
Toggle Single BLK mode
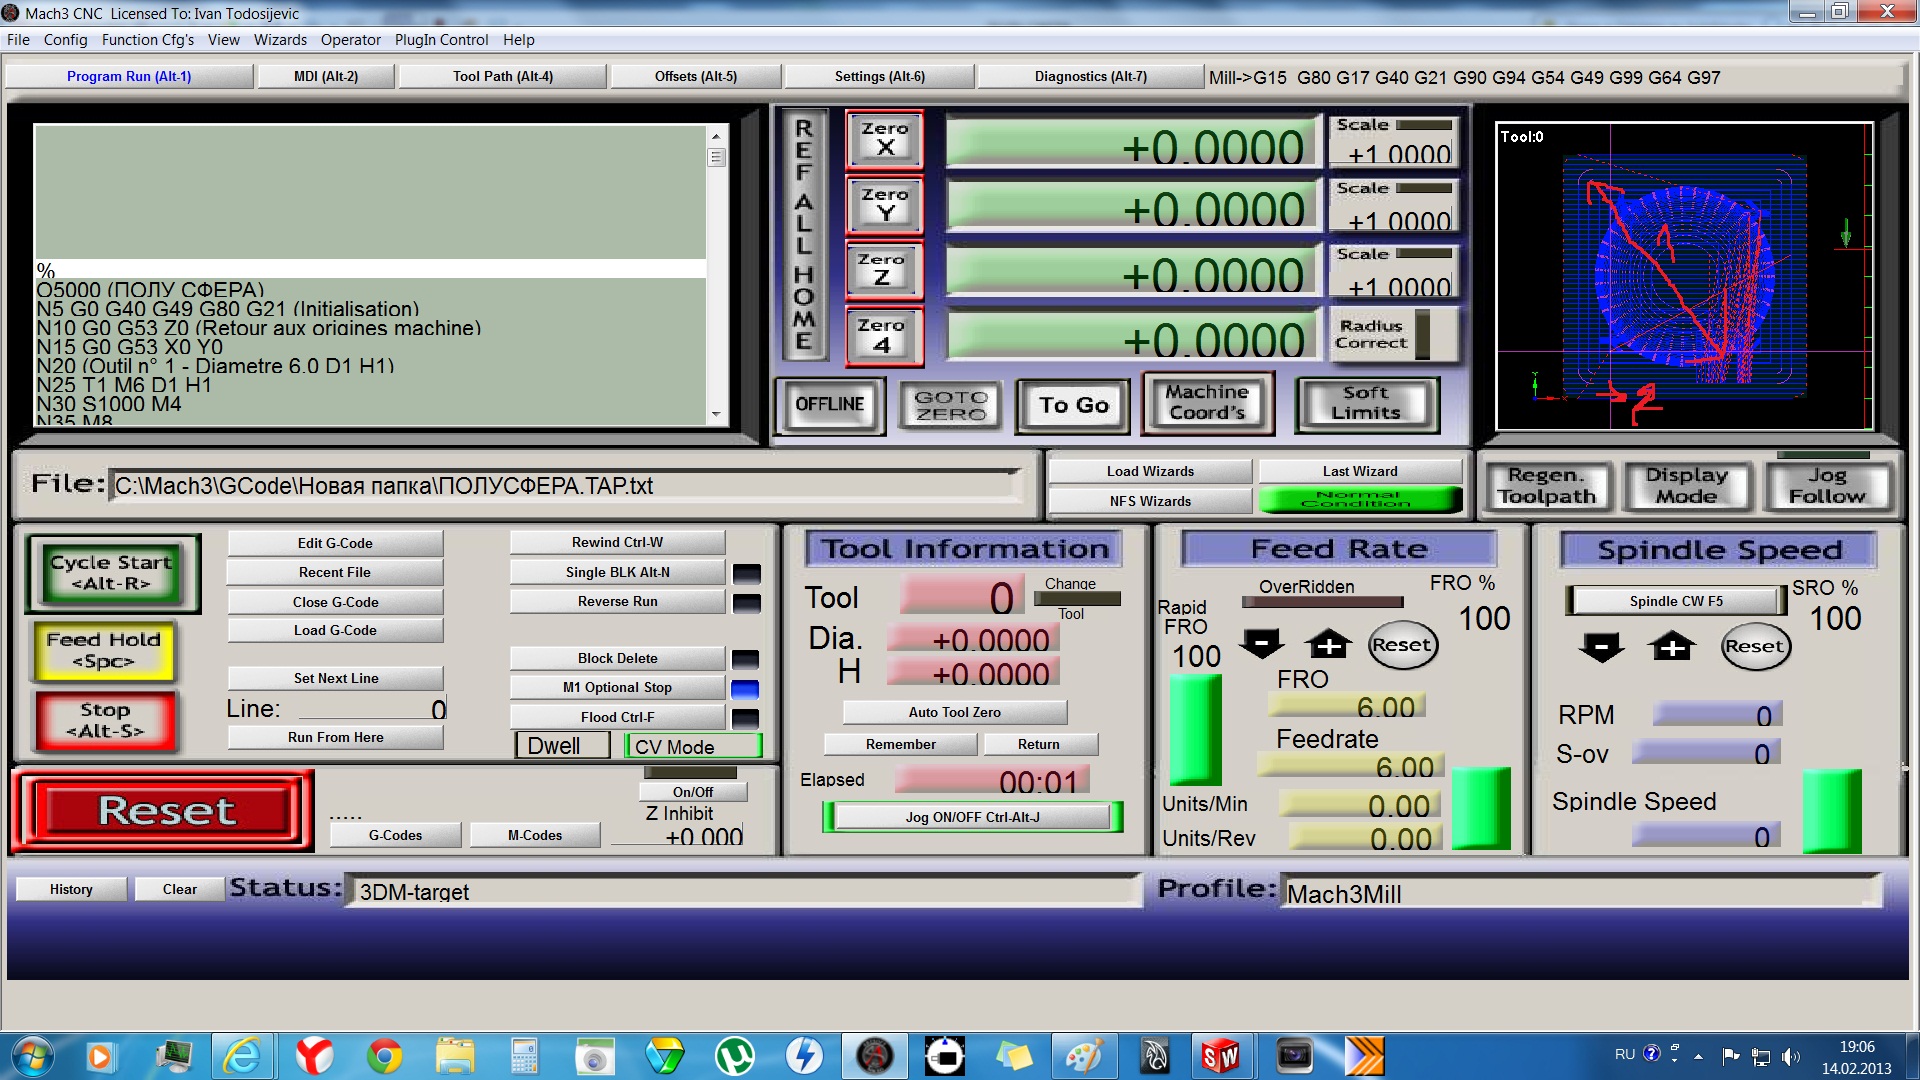(617, 572)
